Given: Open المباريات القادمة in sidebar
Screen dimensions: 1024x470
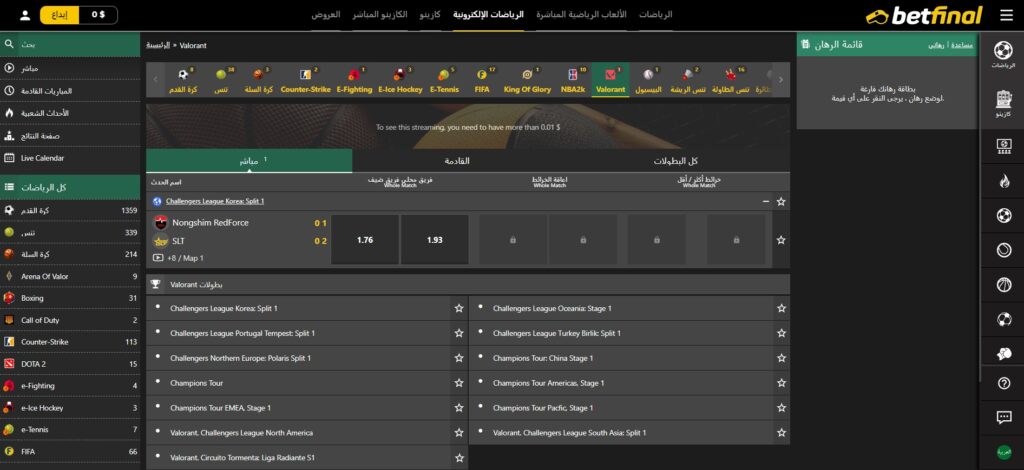Looking at the screenshot, I should tap(71, 91).
